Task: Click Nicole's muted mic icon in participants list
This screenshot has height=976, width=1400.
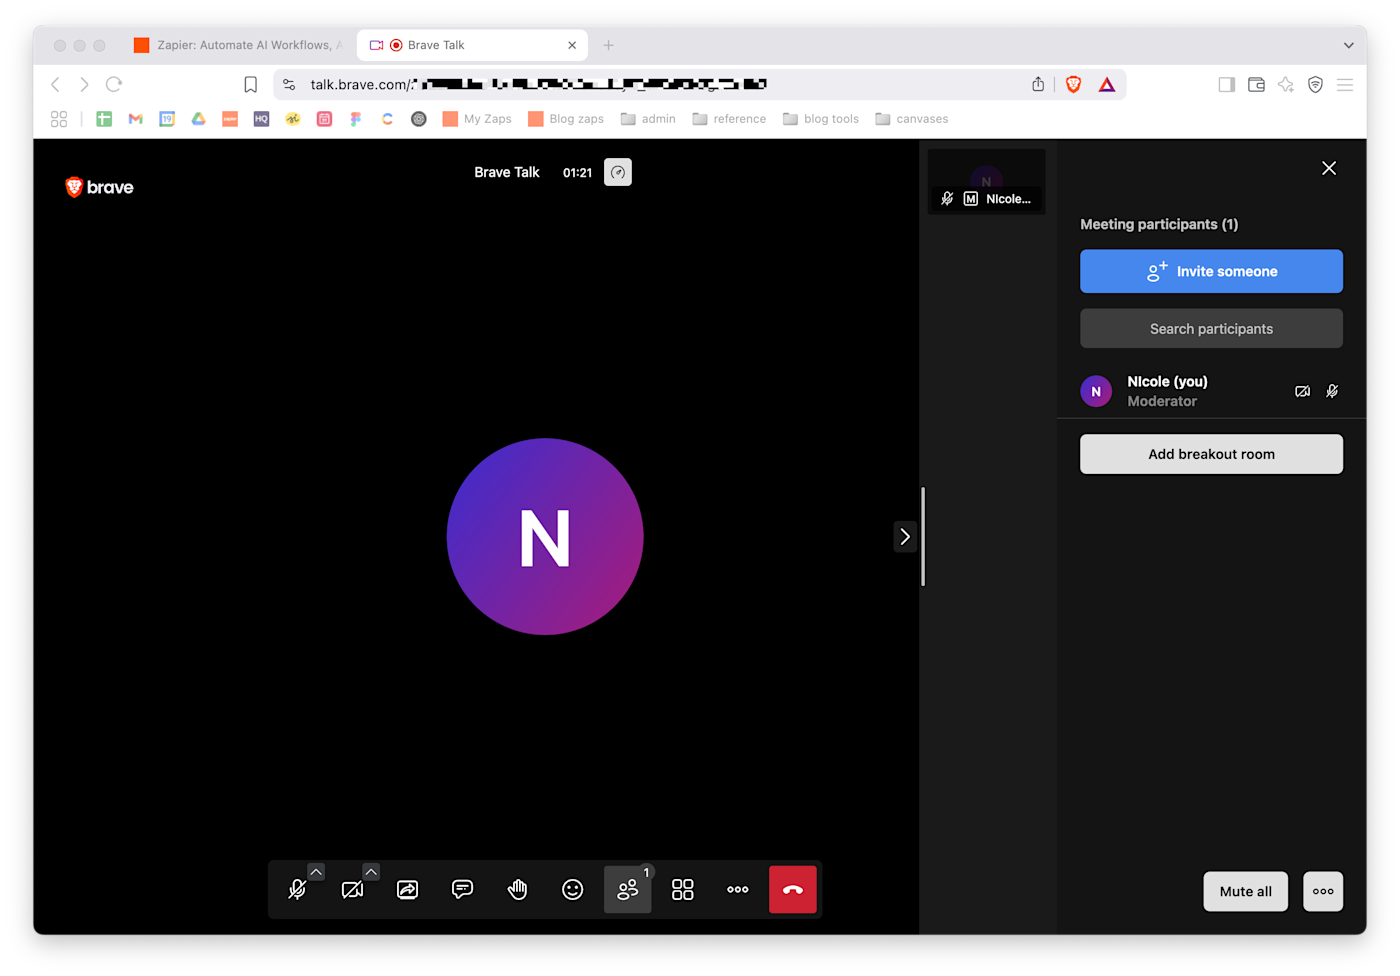Action: pyautogui.click(x=1332, y=391)
